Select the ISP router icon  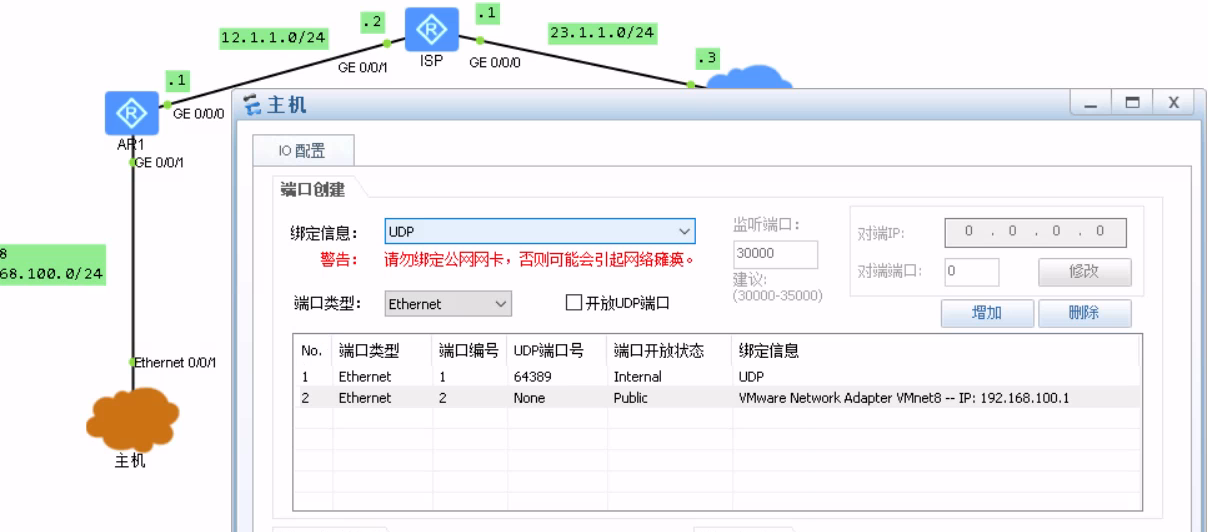pyautogui.click(x=432, y=31)
